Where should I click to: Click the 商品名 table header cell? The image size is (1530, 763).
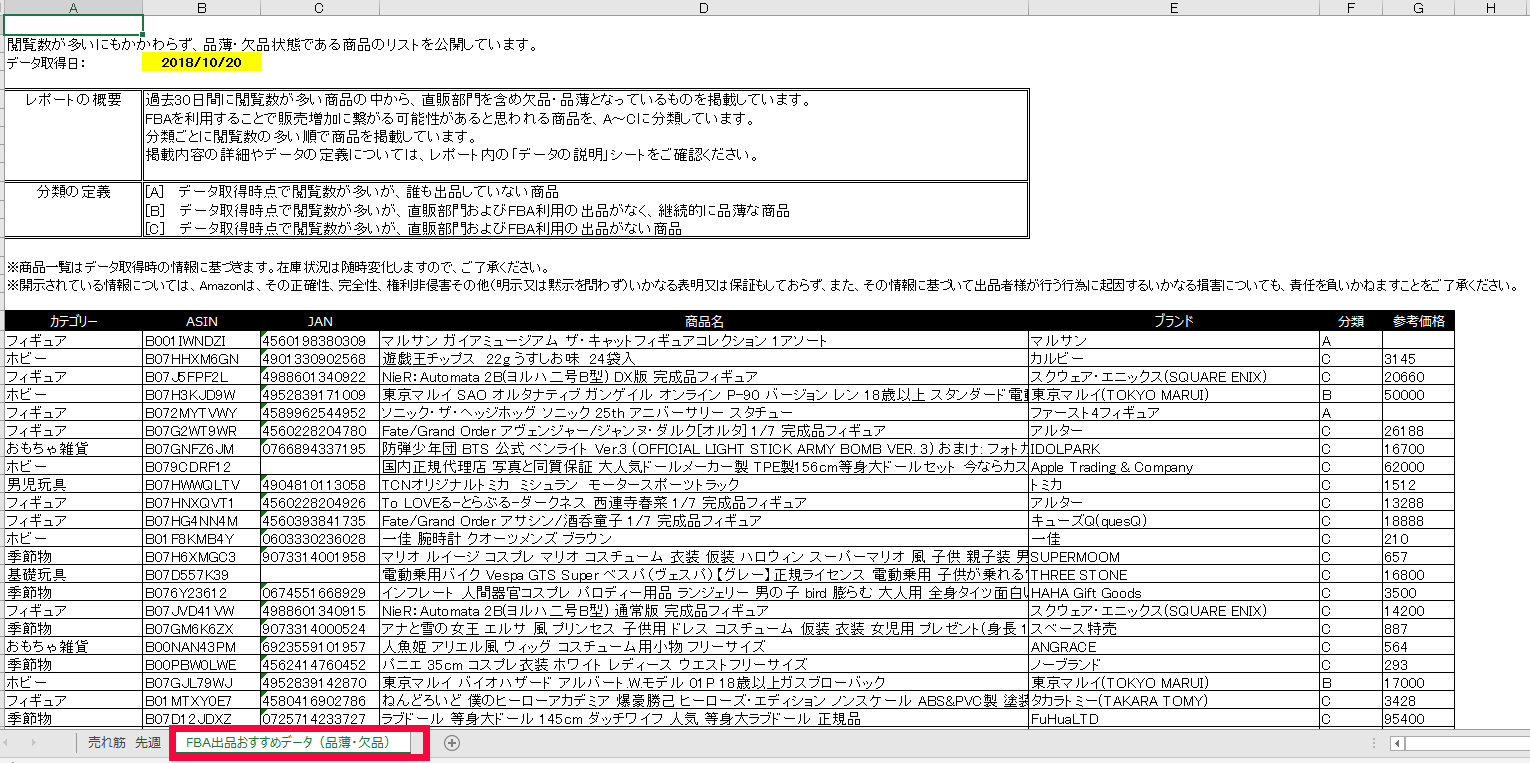coord(704,321)
